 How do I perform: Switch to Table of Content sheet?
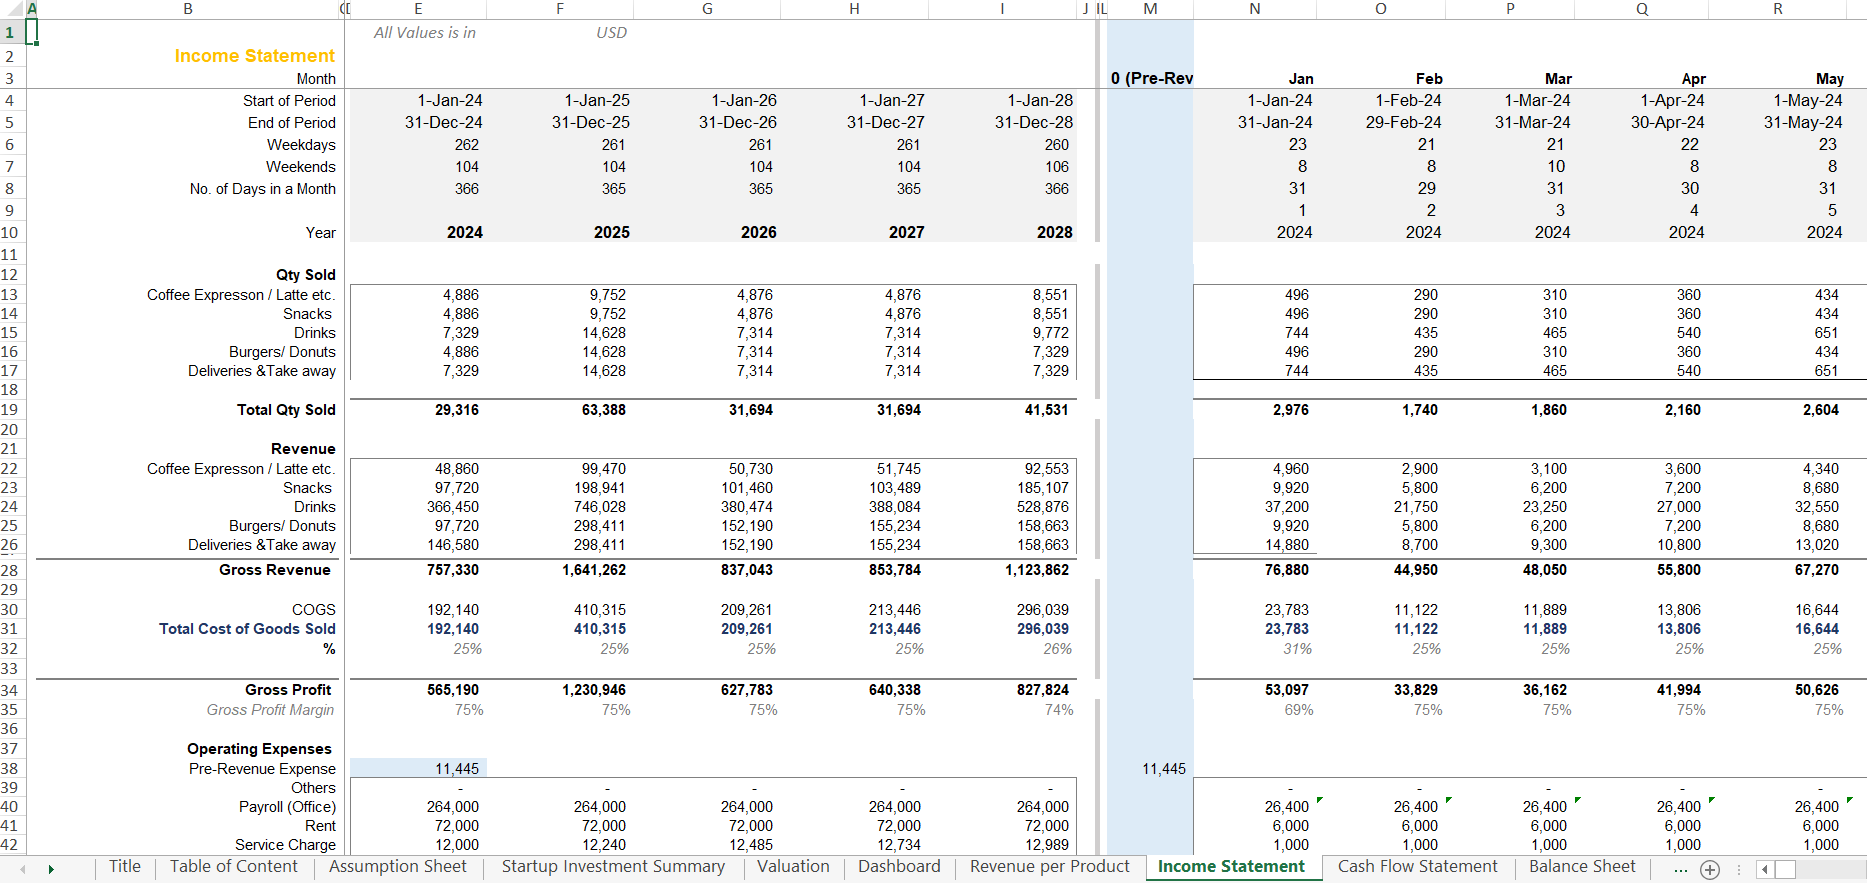[234, 867]
